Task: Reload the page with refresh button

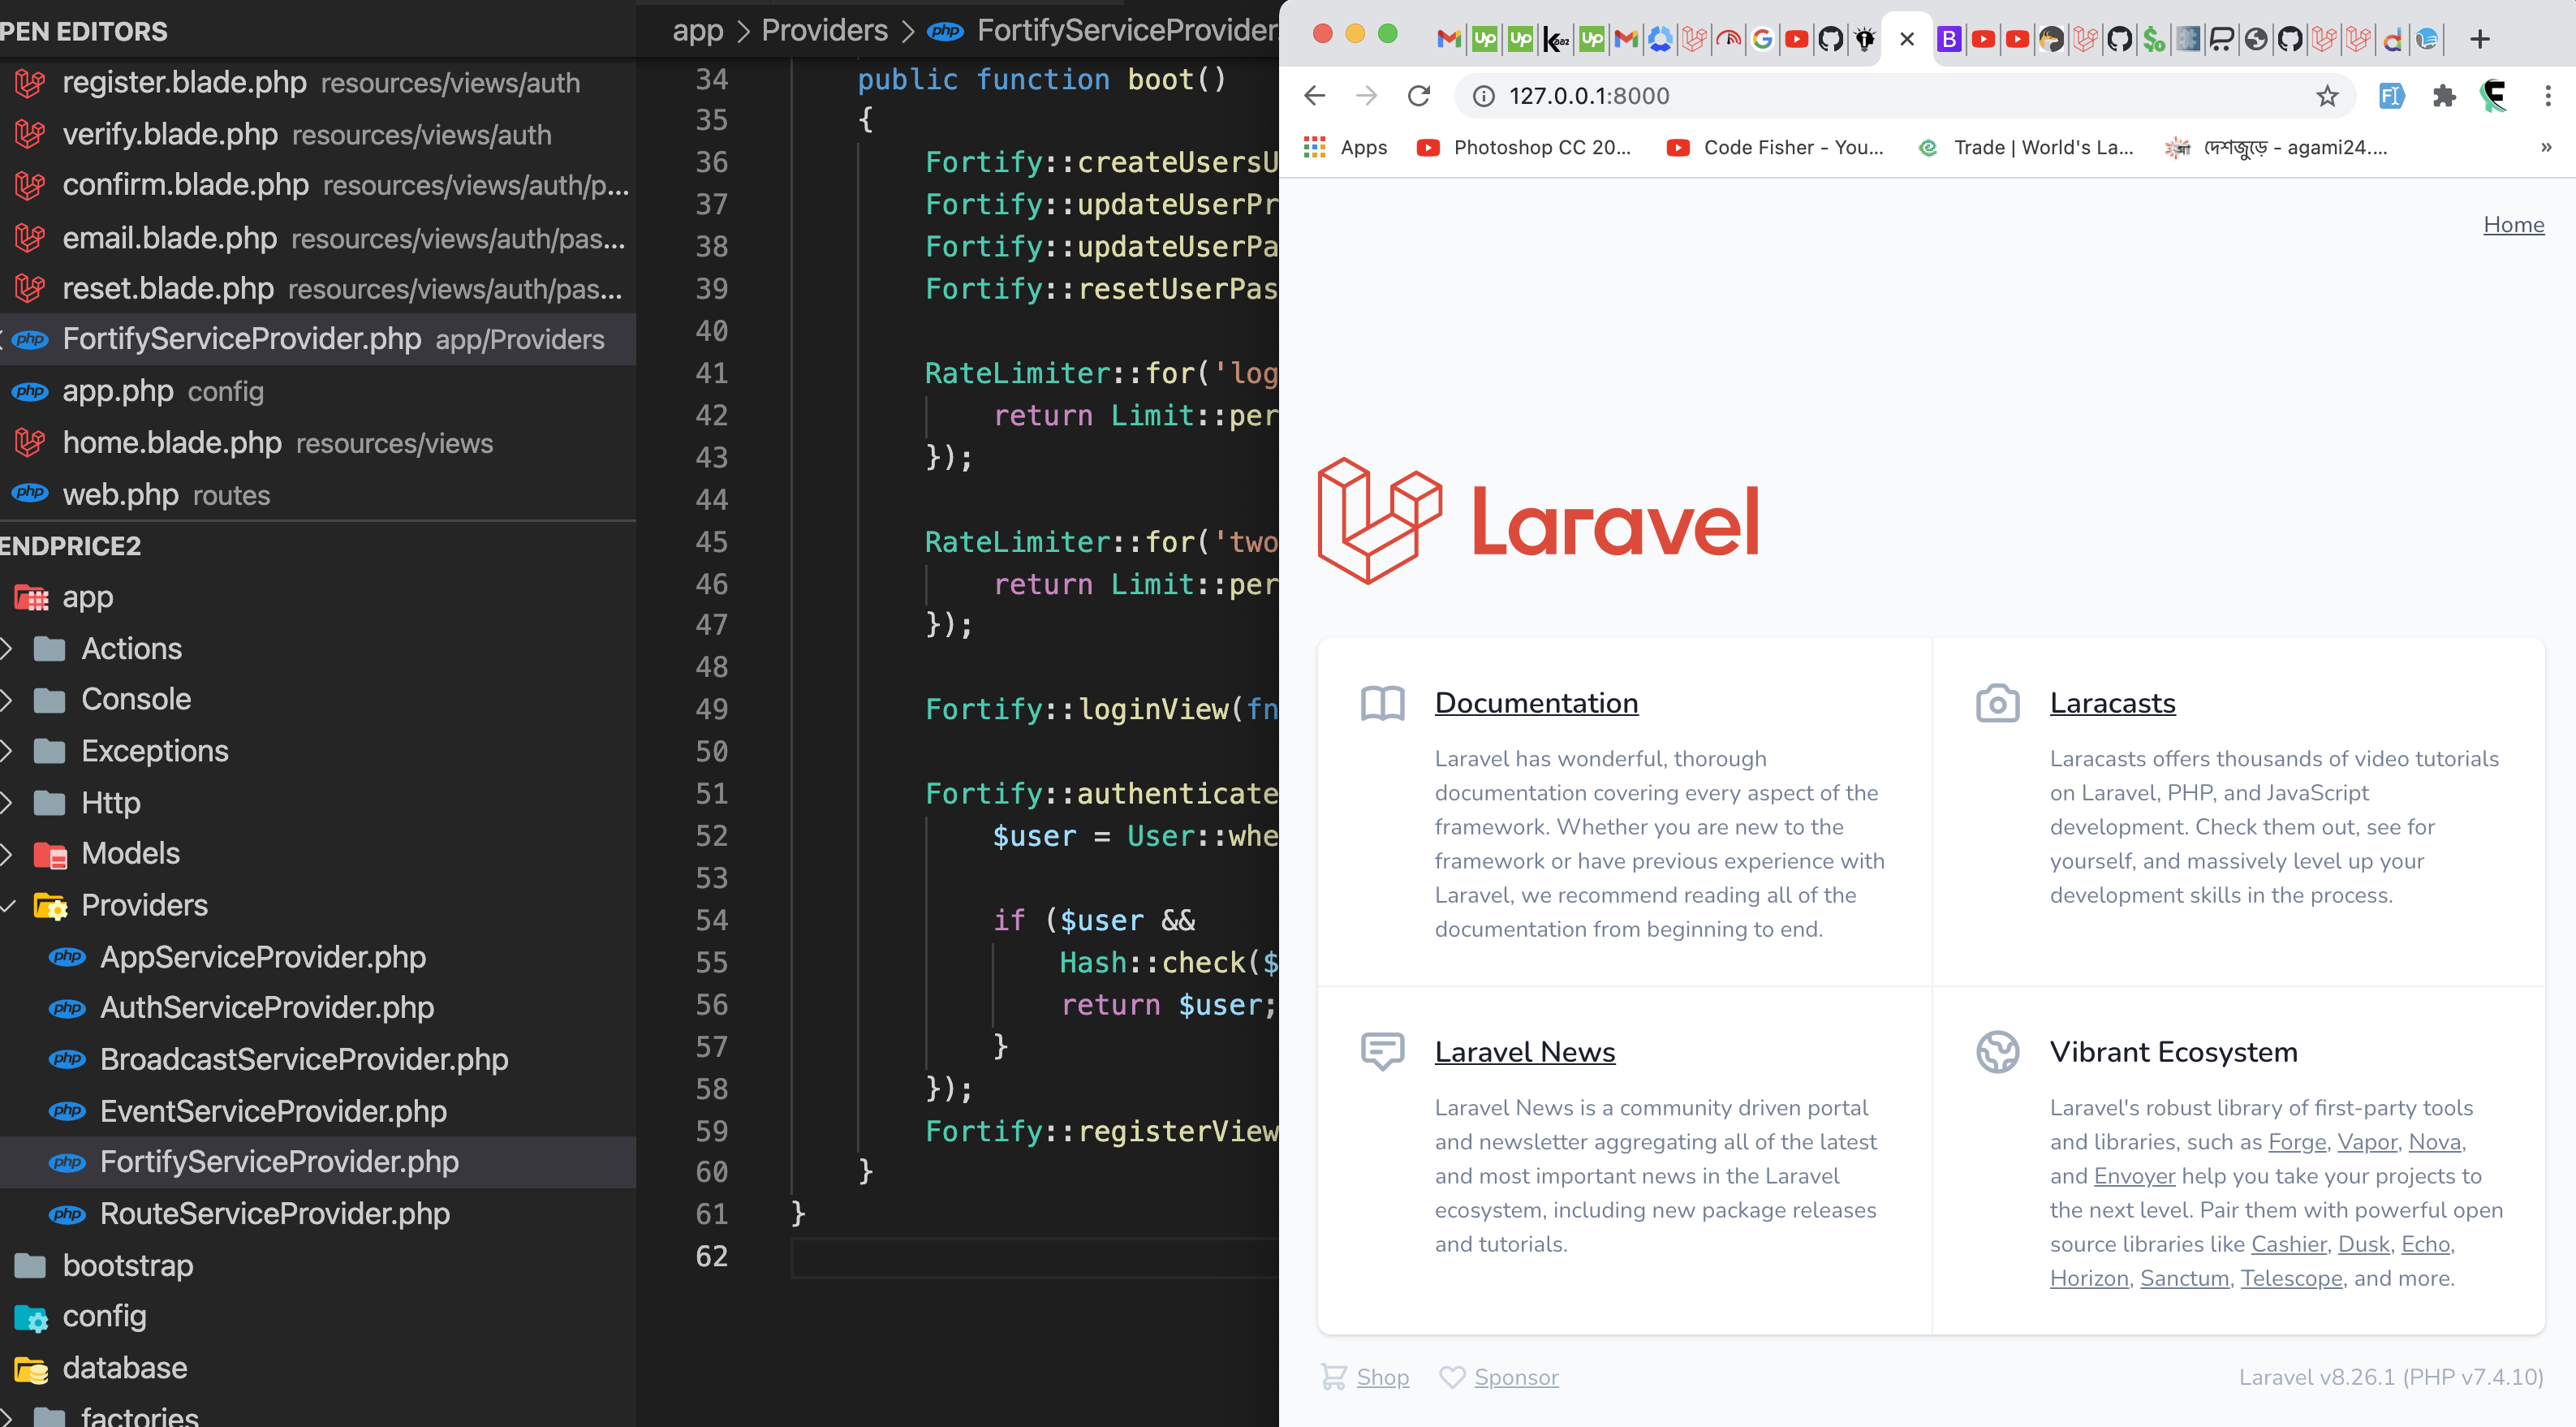Action: (x=1419, y=96)
